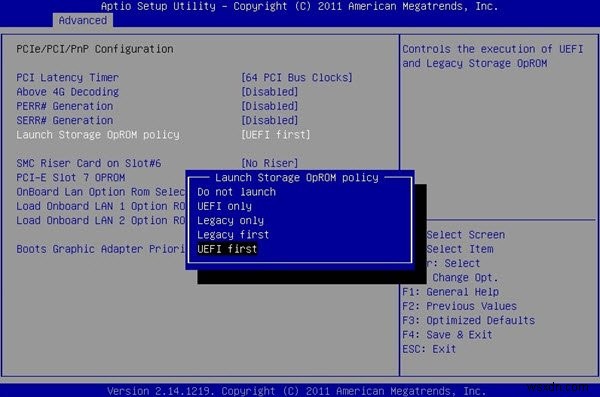Image resolution: width=600 pixels, height=397 pixels.
Task: Click ESC: Exit hint
Action: (x=429, y=349)
